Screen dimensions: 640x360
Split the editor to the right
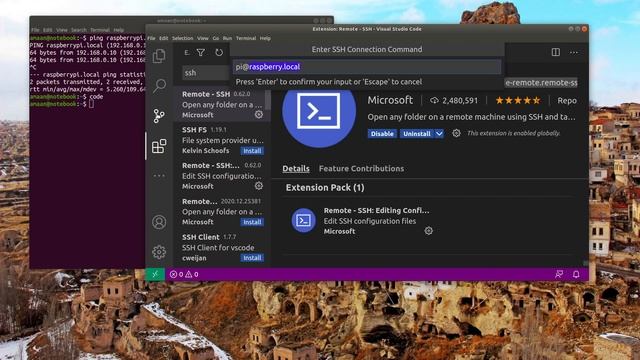click(556, 52)
